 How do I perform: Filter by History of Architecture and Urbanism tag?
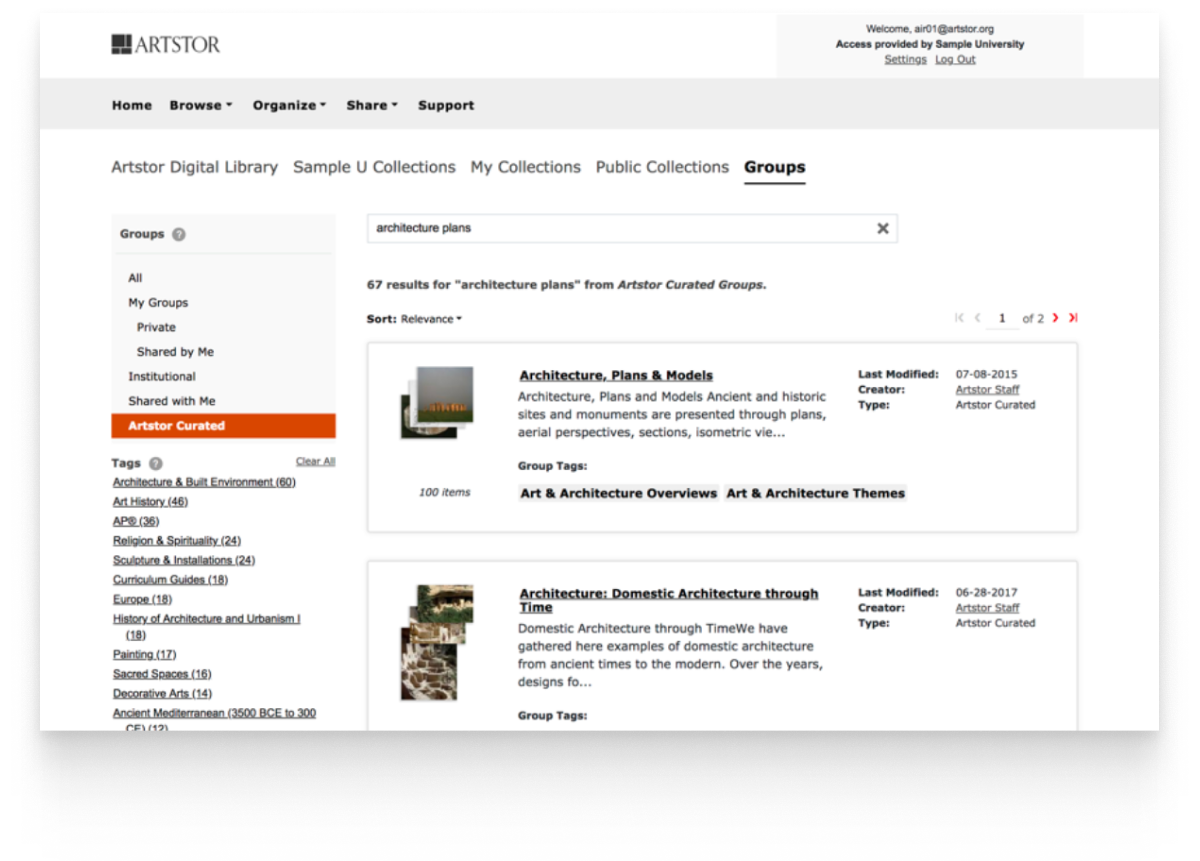click(x=207, y=626)
